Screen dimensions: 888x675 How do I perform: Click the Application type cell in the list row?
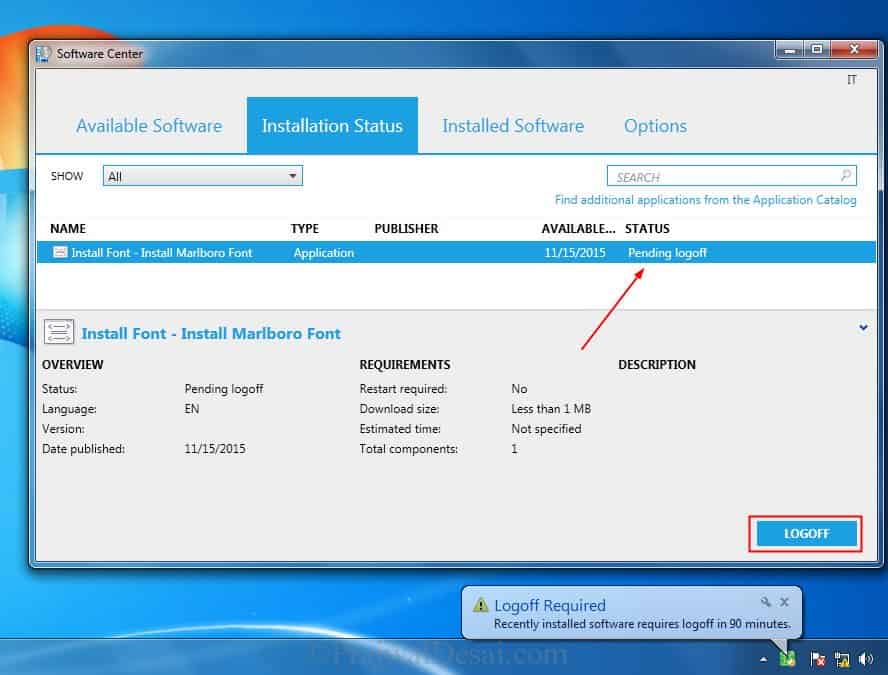323,253
